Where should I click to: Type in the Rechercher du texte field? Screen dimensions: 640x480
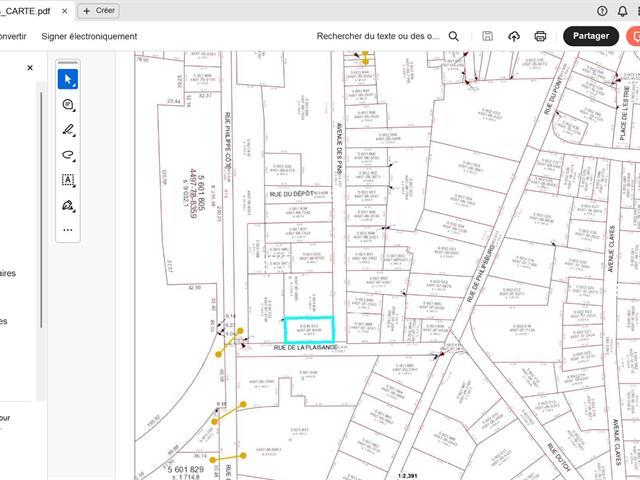378,36
